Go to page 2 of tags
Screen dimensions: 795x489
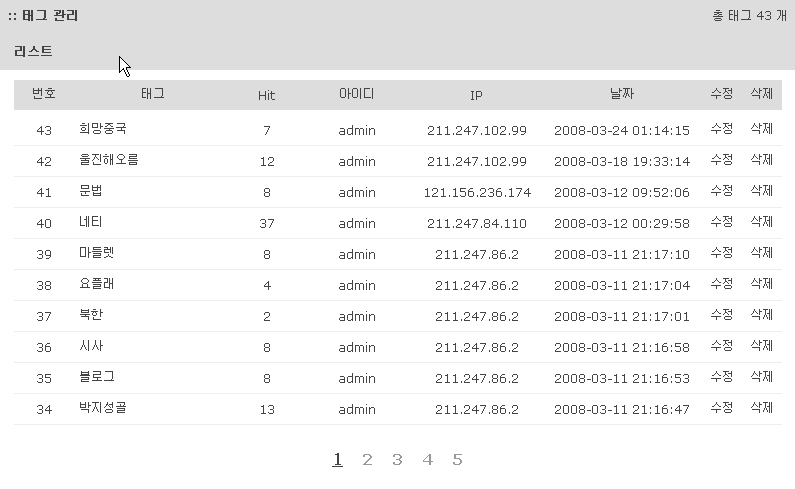point(367,460)
